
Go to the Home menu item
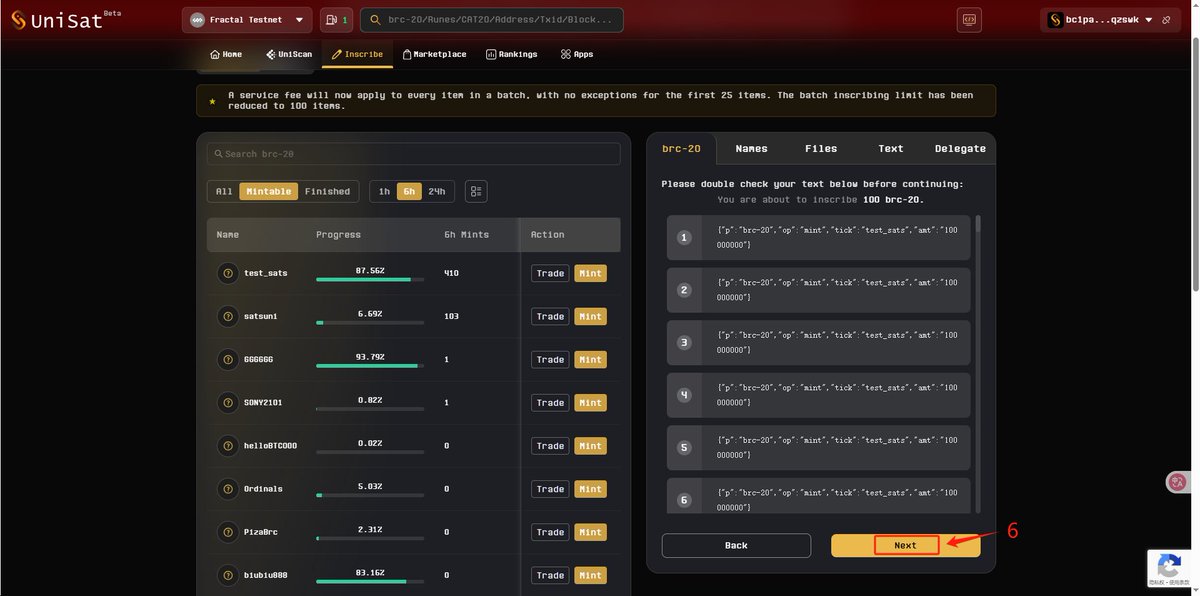click(226, 54)
